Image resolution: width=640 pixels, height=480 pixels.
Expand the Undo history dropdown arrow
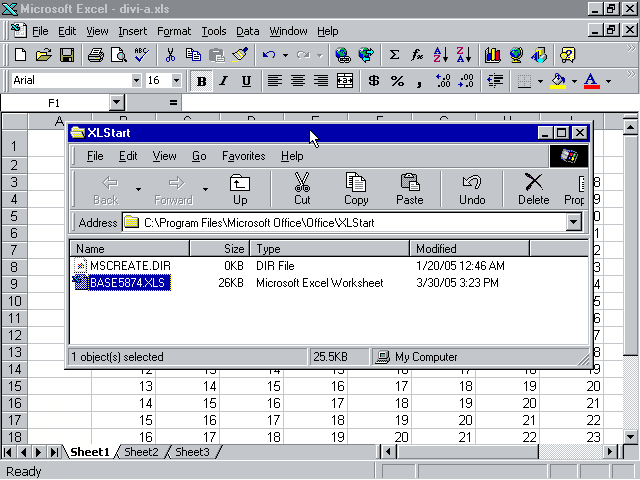pos(285,55)
